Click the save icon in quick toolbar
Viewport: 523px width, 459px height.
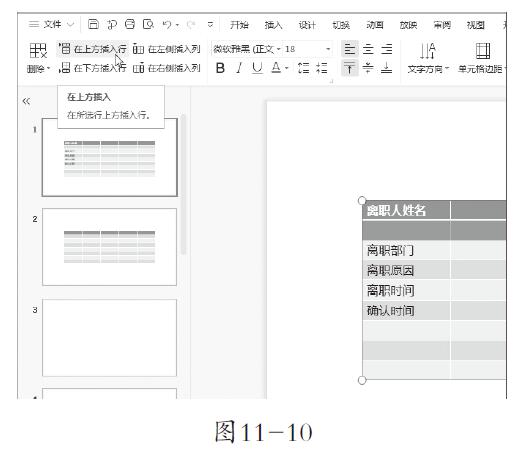93,24
